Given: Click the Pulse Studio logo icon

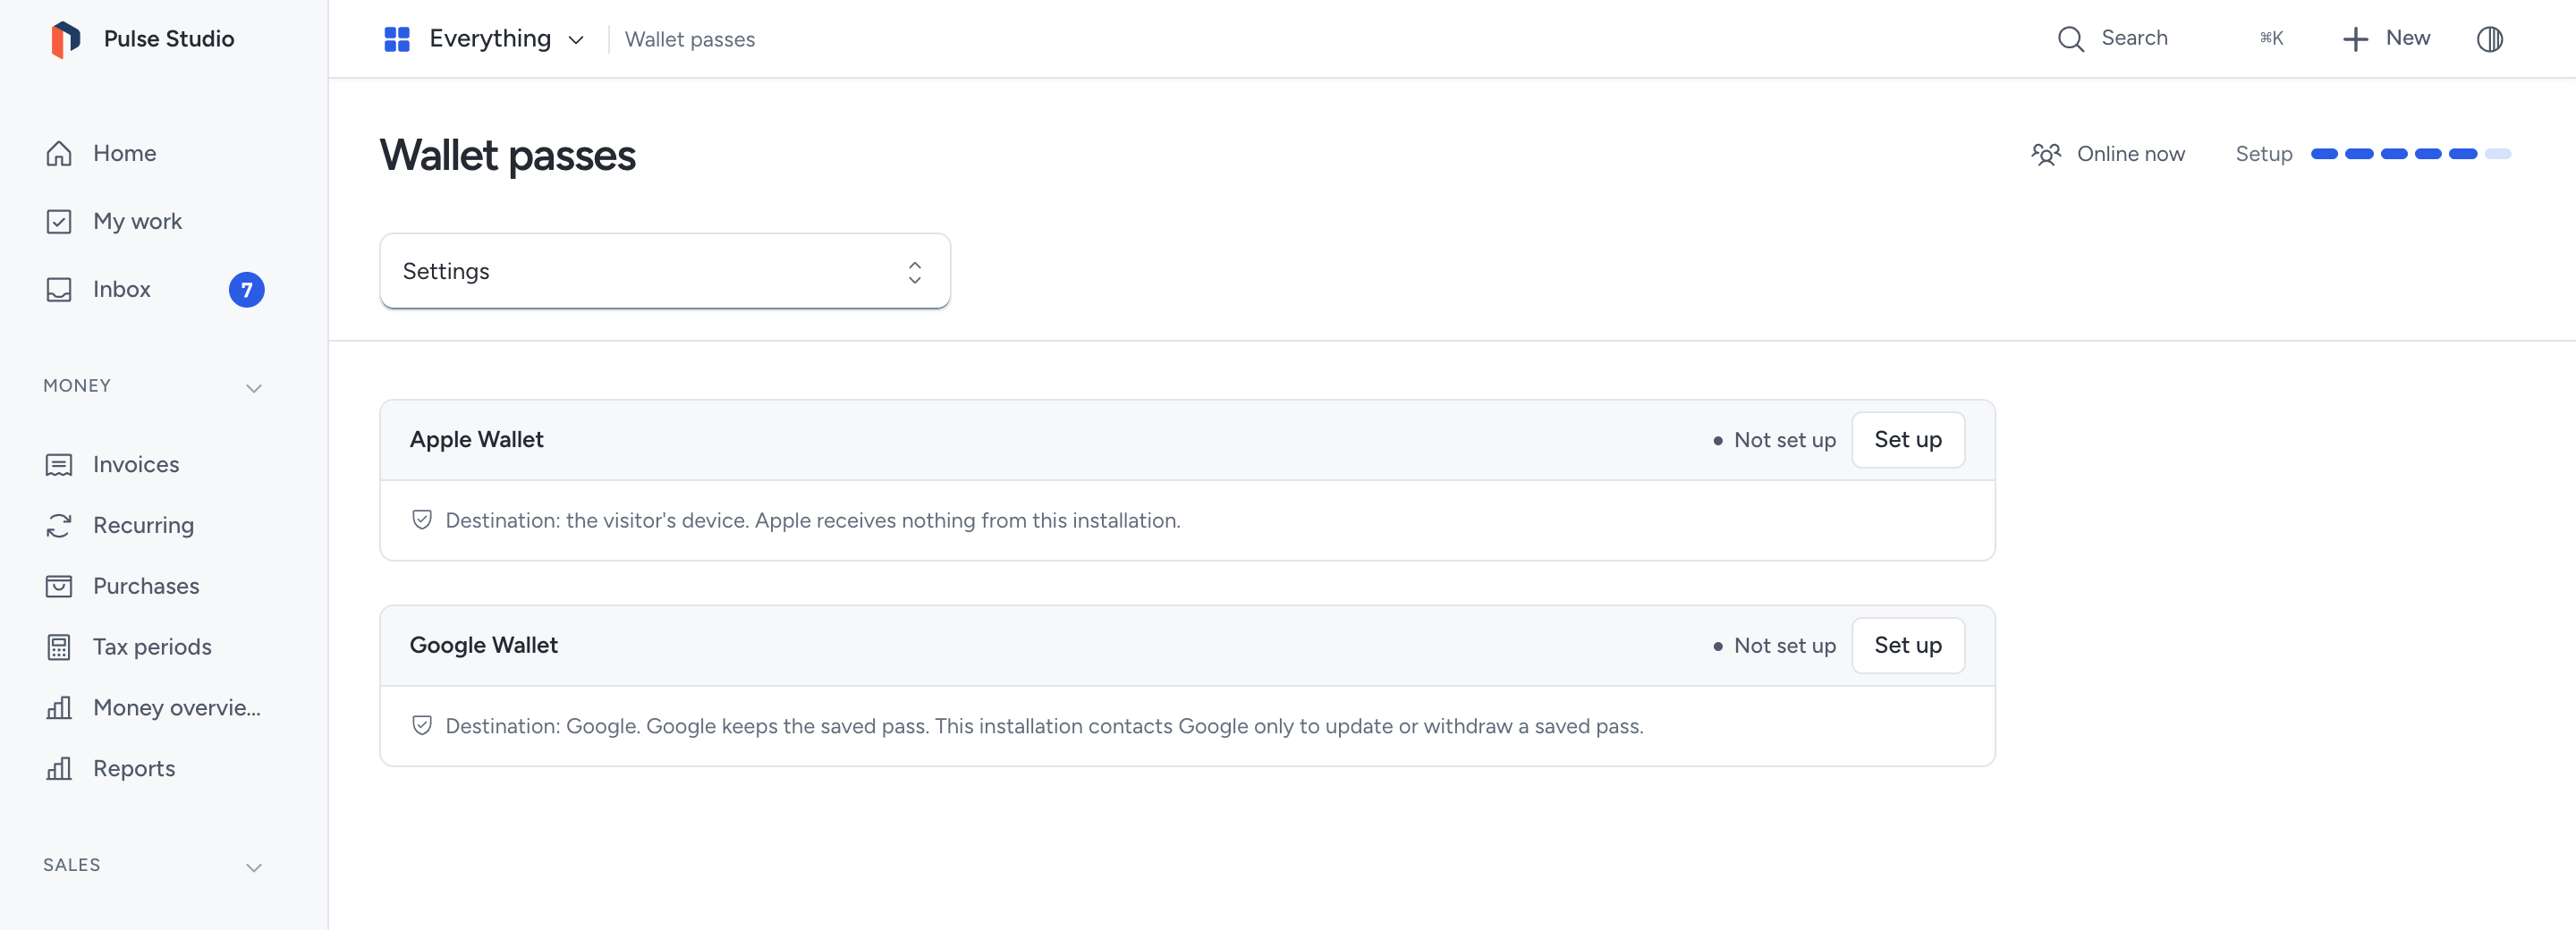Looking at the screenshot, I should [x=65, y=39].
